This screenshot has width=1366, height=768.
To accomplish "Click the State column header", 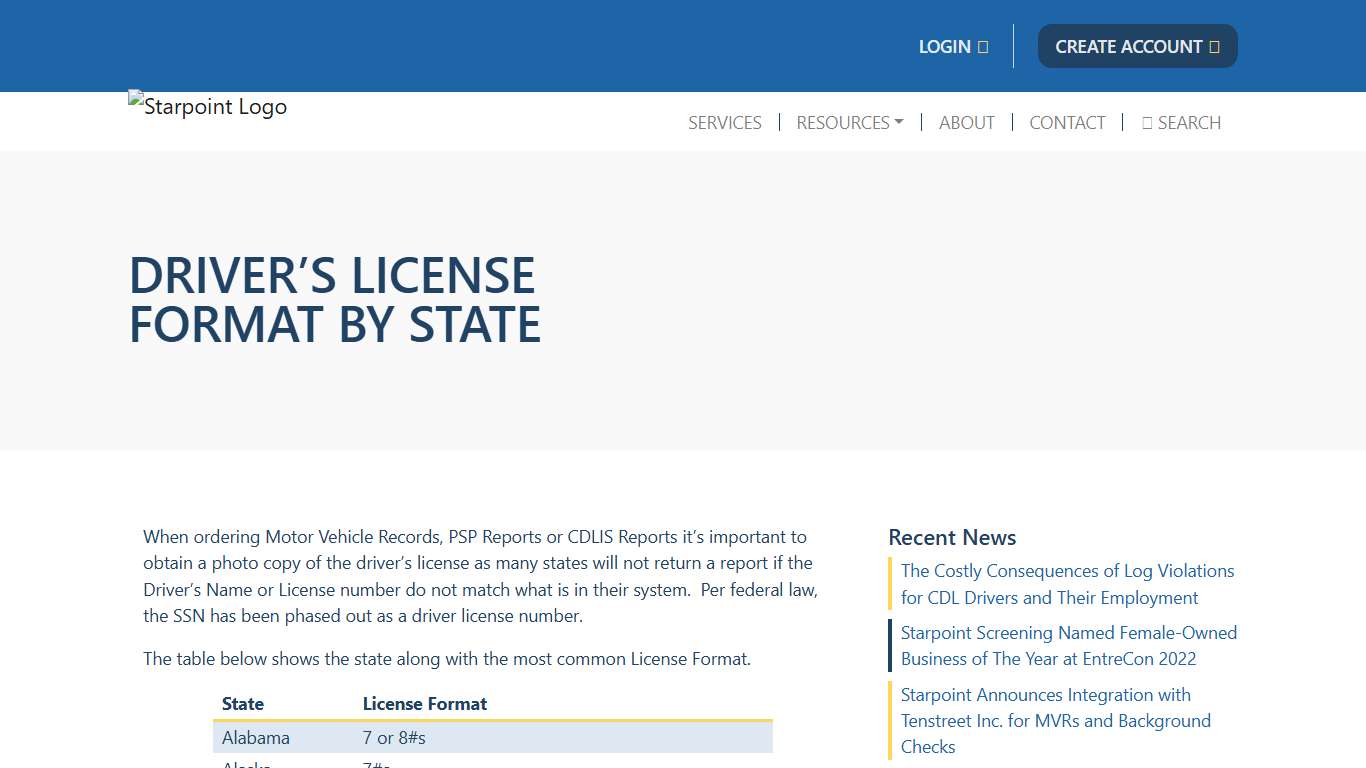I will click(242, 703).
